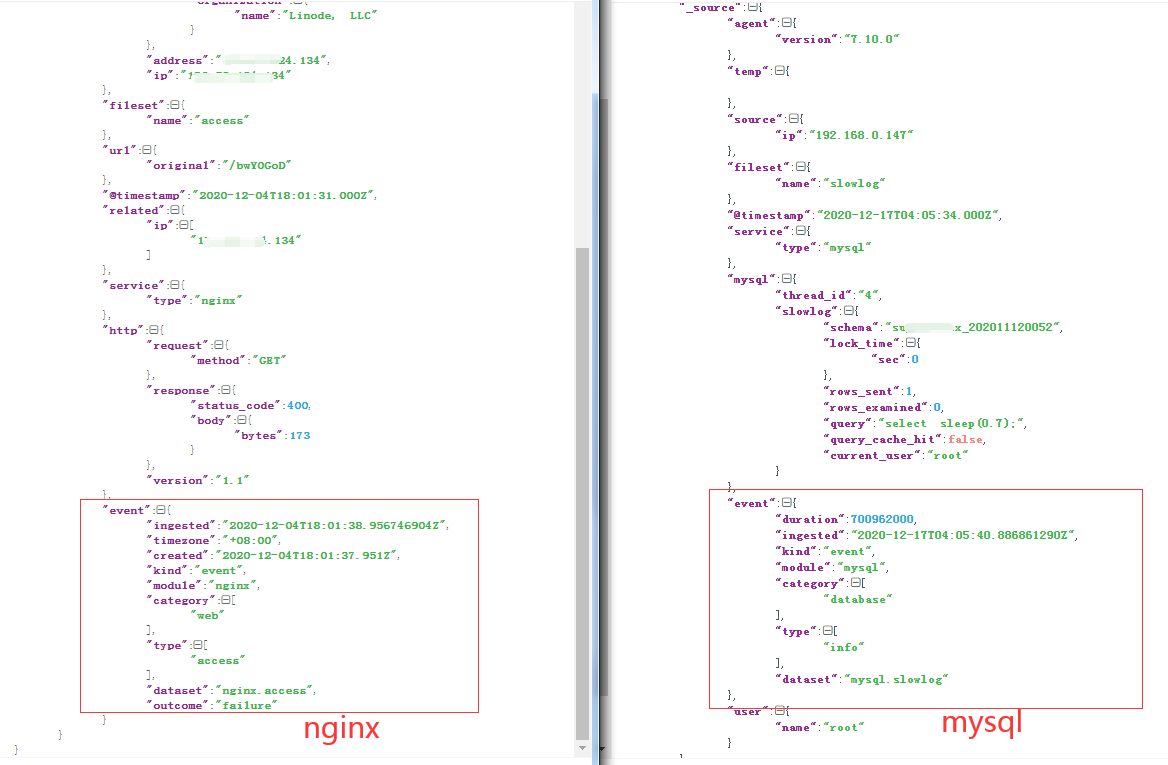1168x765 pixels.
Task: Select ingested "2020-12-04T18:01:38.956746904Z"
Action: [x=334, y=525]
